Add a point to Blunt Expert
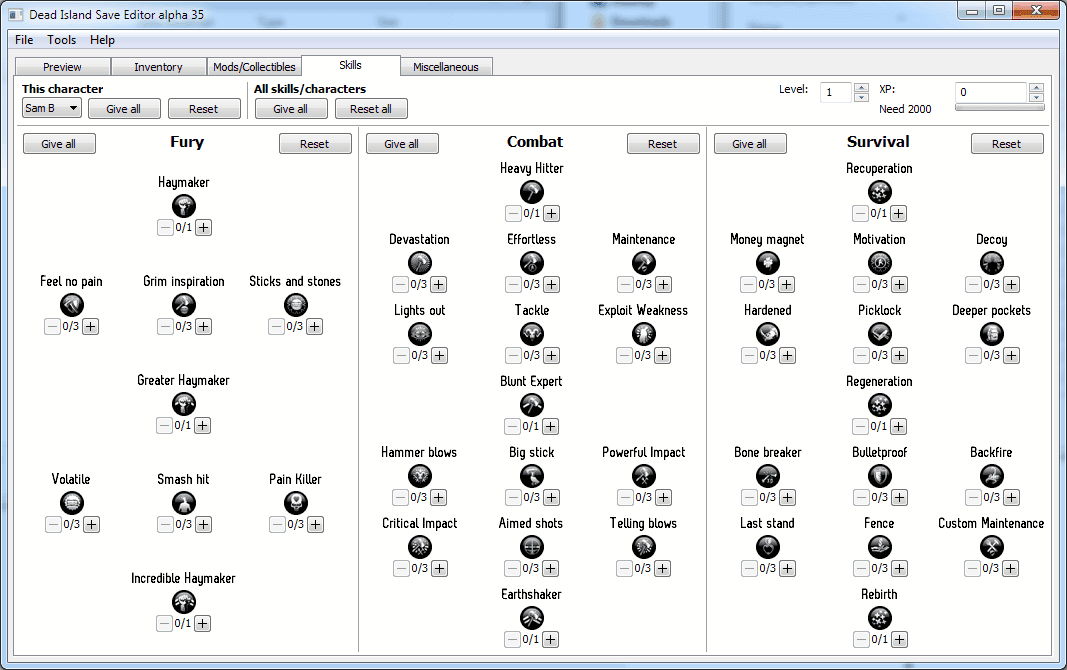This screenshot has height=670, width=1067. 551,426
